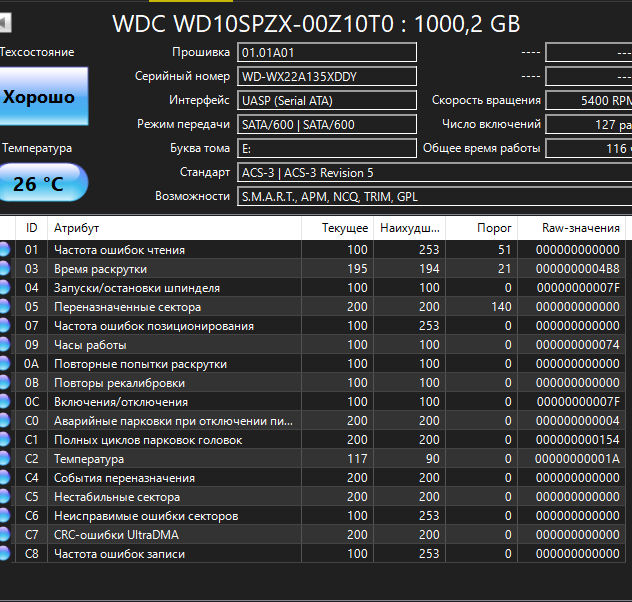Click the status orb for Запуски/остановки шпинделя

coord(4,288)
